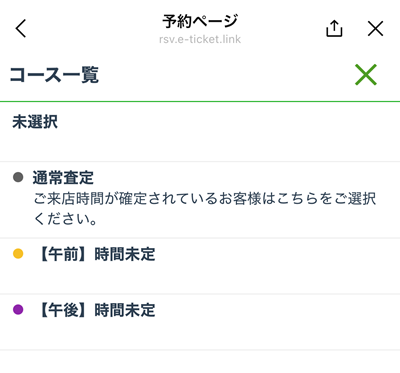
Task: Tap the green divider under コース一覧
Action: pyautogui.click(x=200, y=101)
